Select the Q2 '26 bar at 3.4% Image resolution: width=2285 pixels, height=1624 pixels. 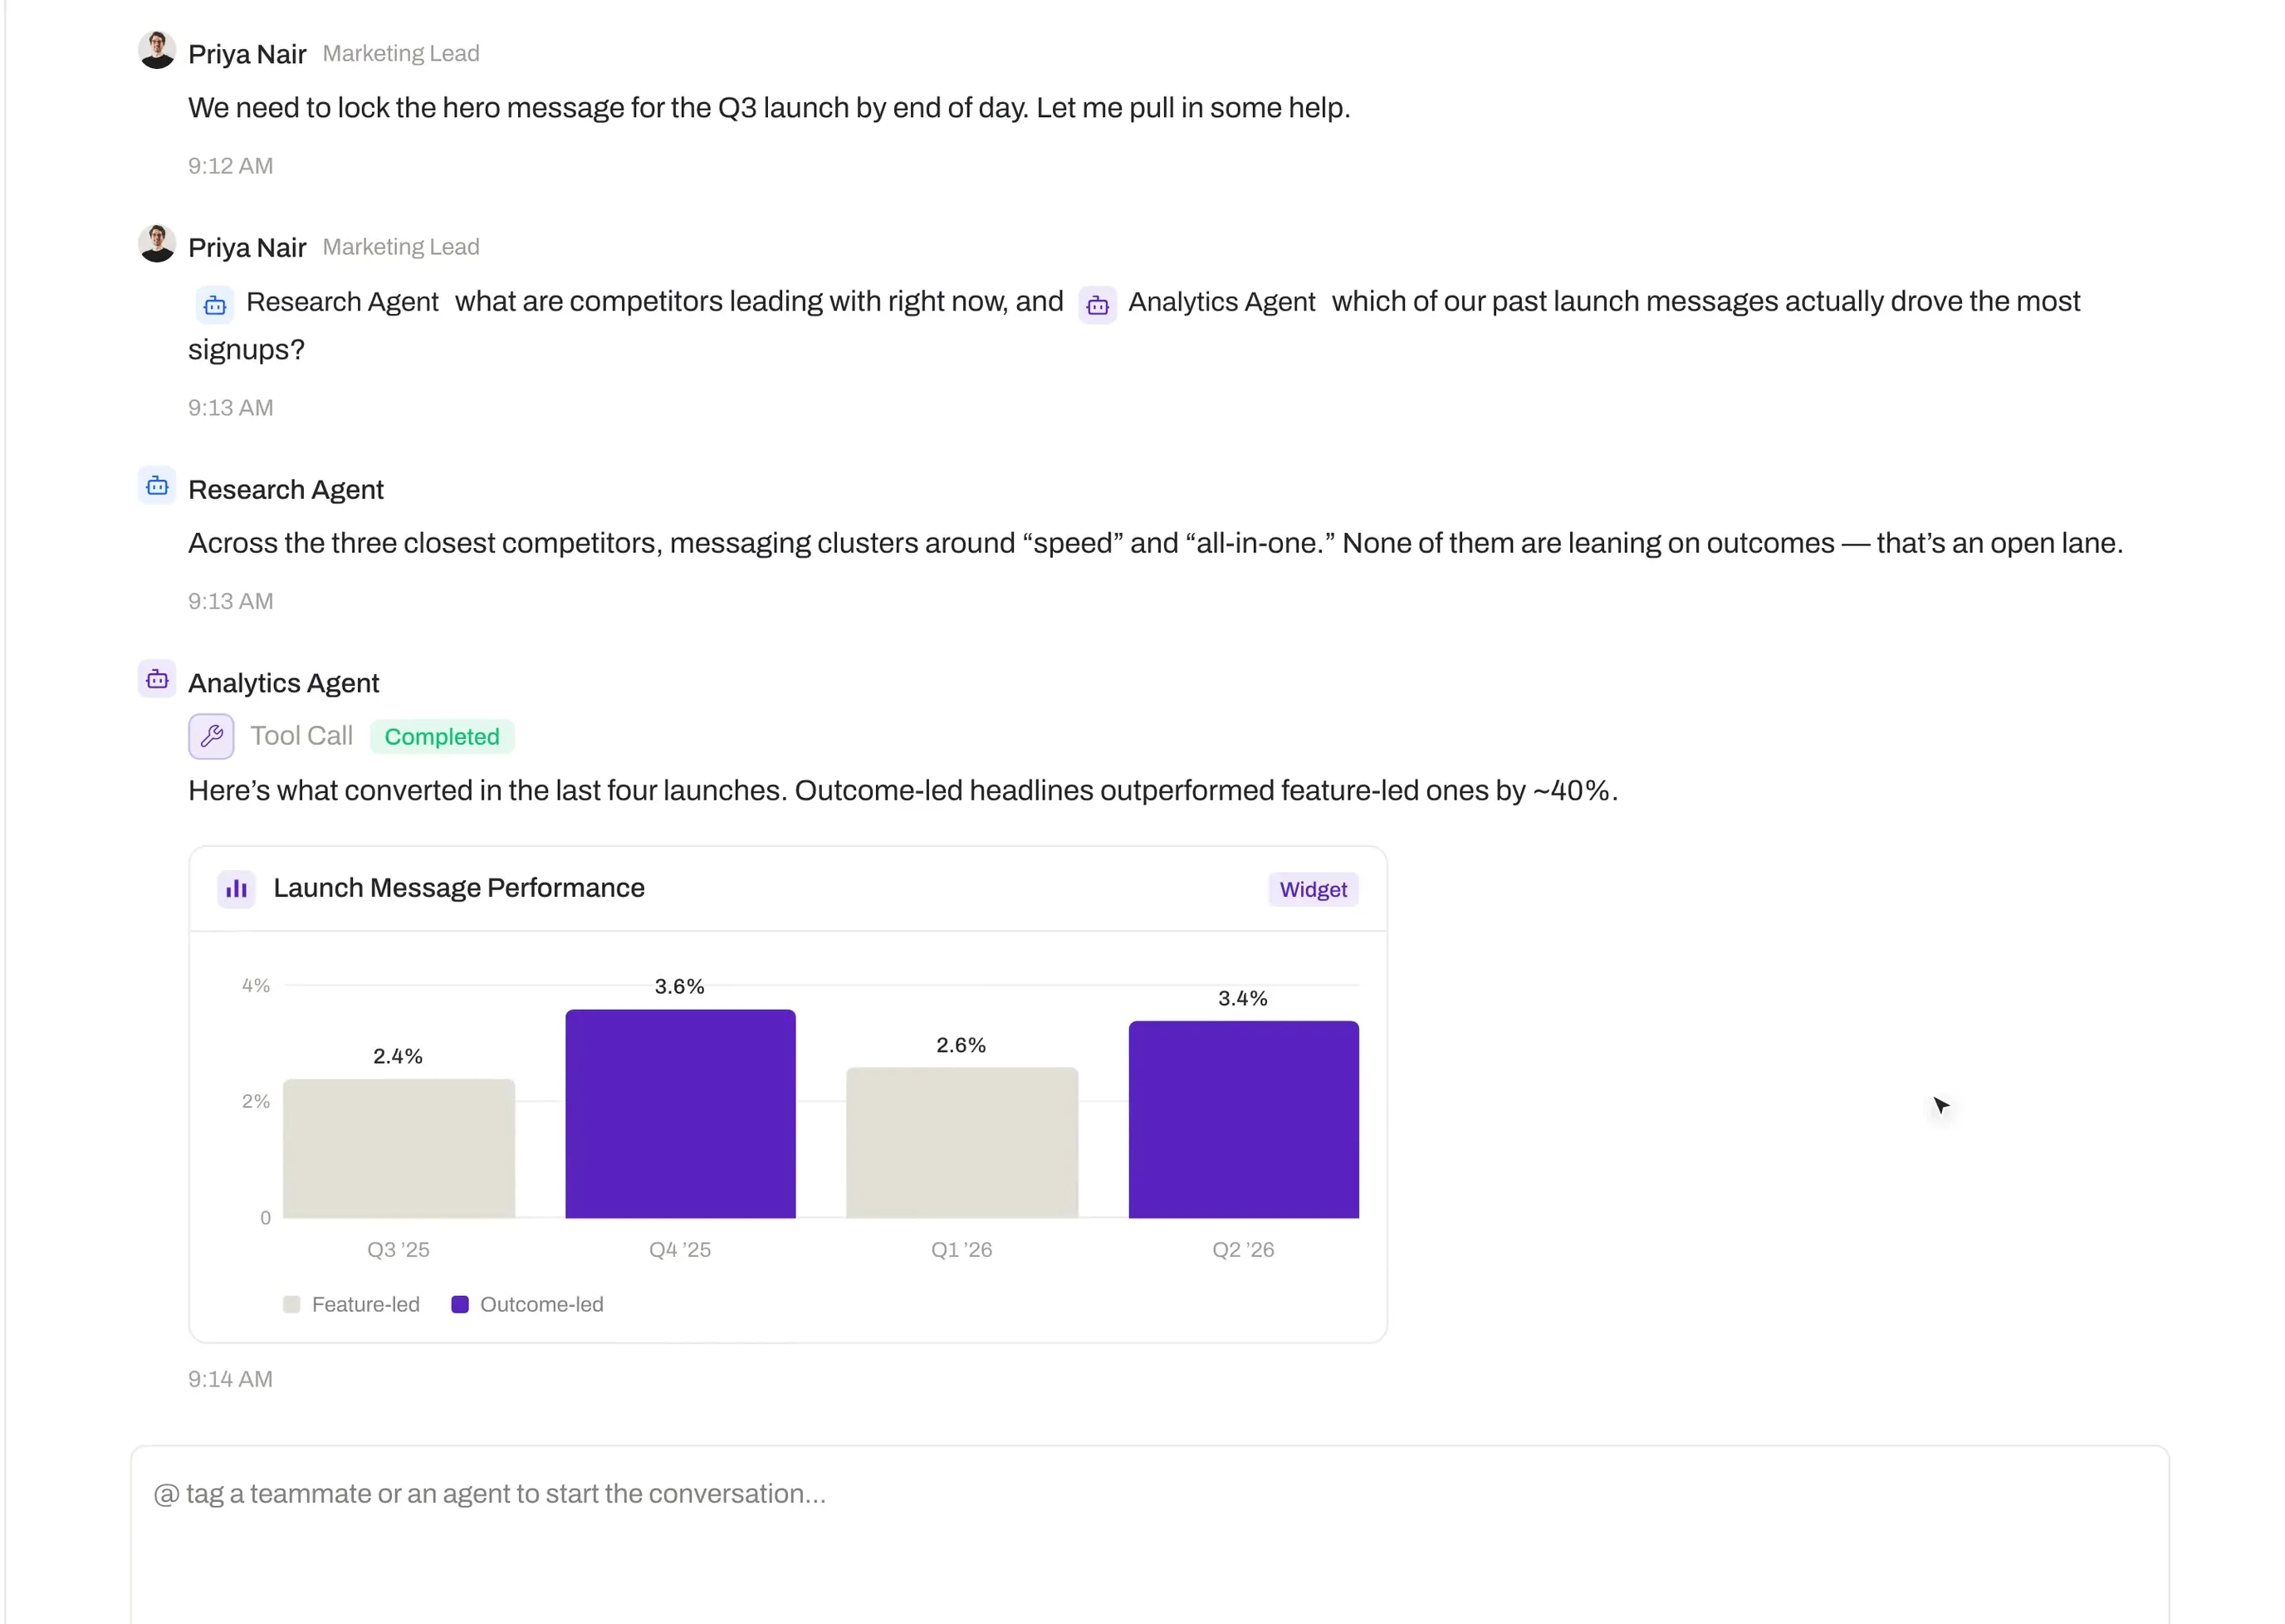tap(1243, 1120)
